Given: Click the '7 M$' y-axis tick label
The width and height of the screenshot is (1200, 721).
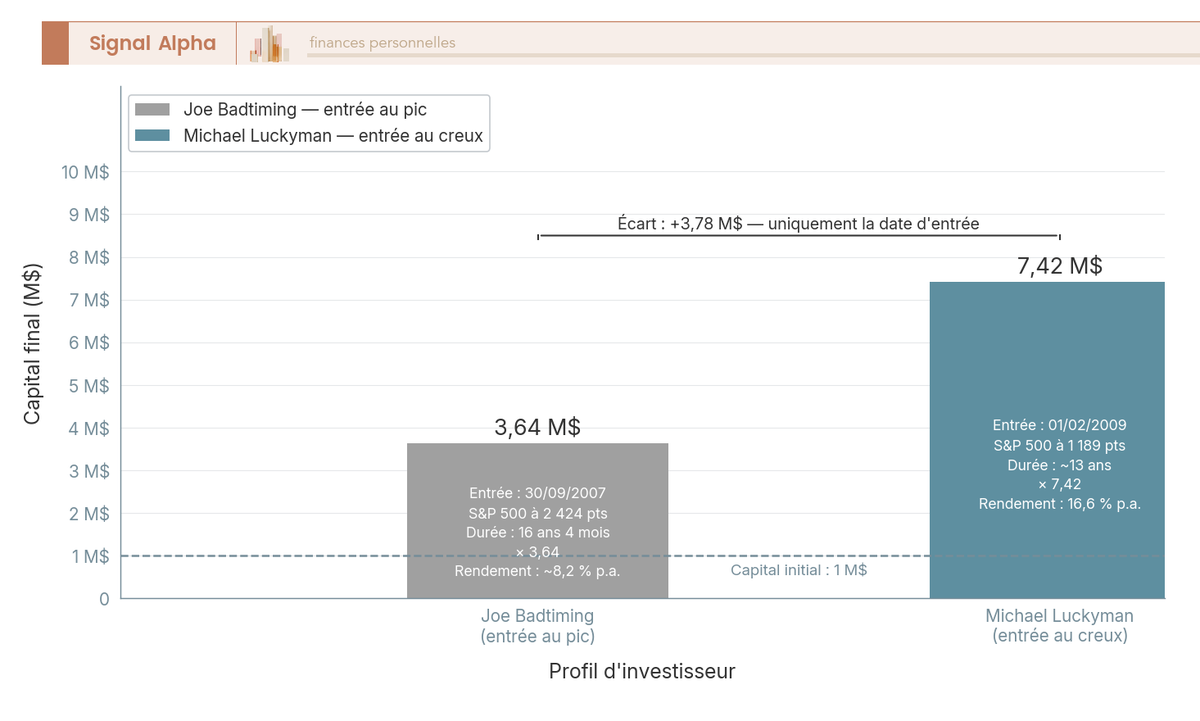Looking at the screenshot, I should (90, 300).
